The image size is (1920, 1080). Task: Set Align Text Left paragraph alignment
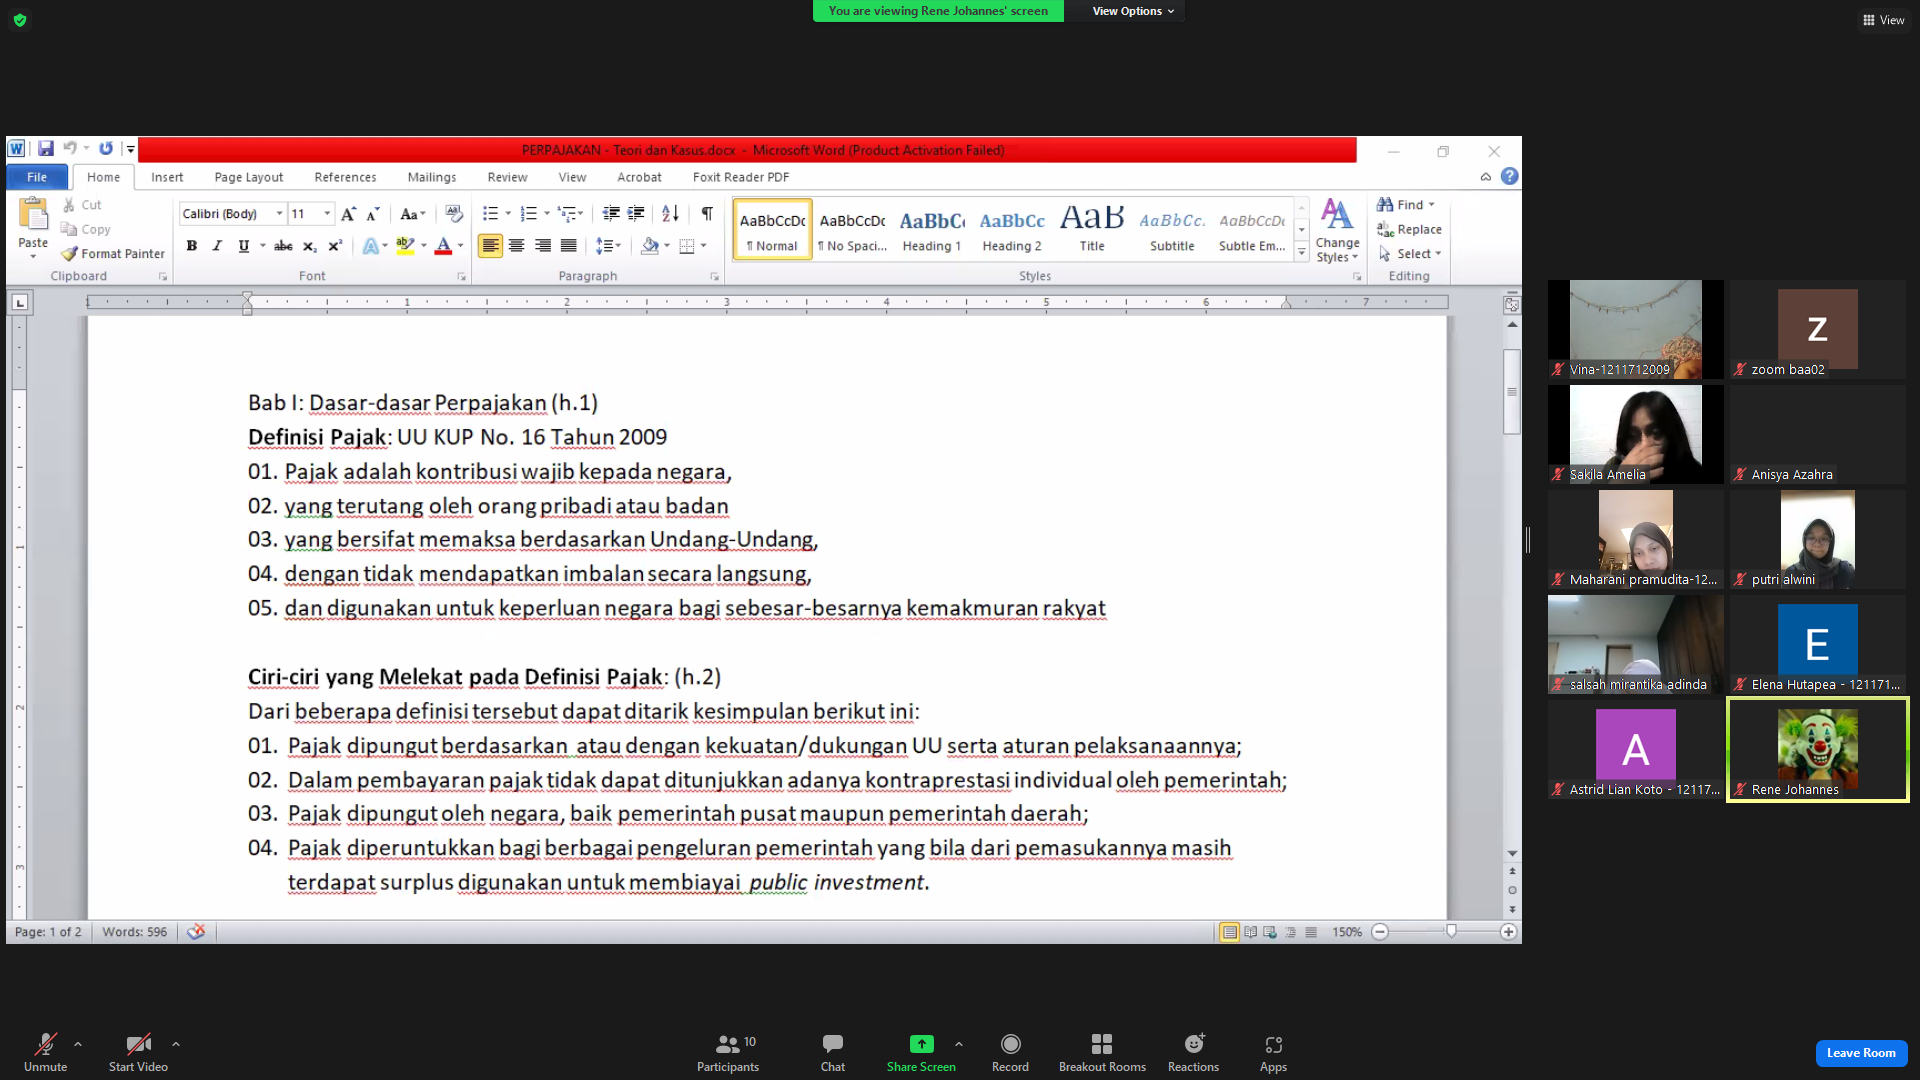(x=490, y=246)
